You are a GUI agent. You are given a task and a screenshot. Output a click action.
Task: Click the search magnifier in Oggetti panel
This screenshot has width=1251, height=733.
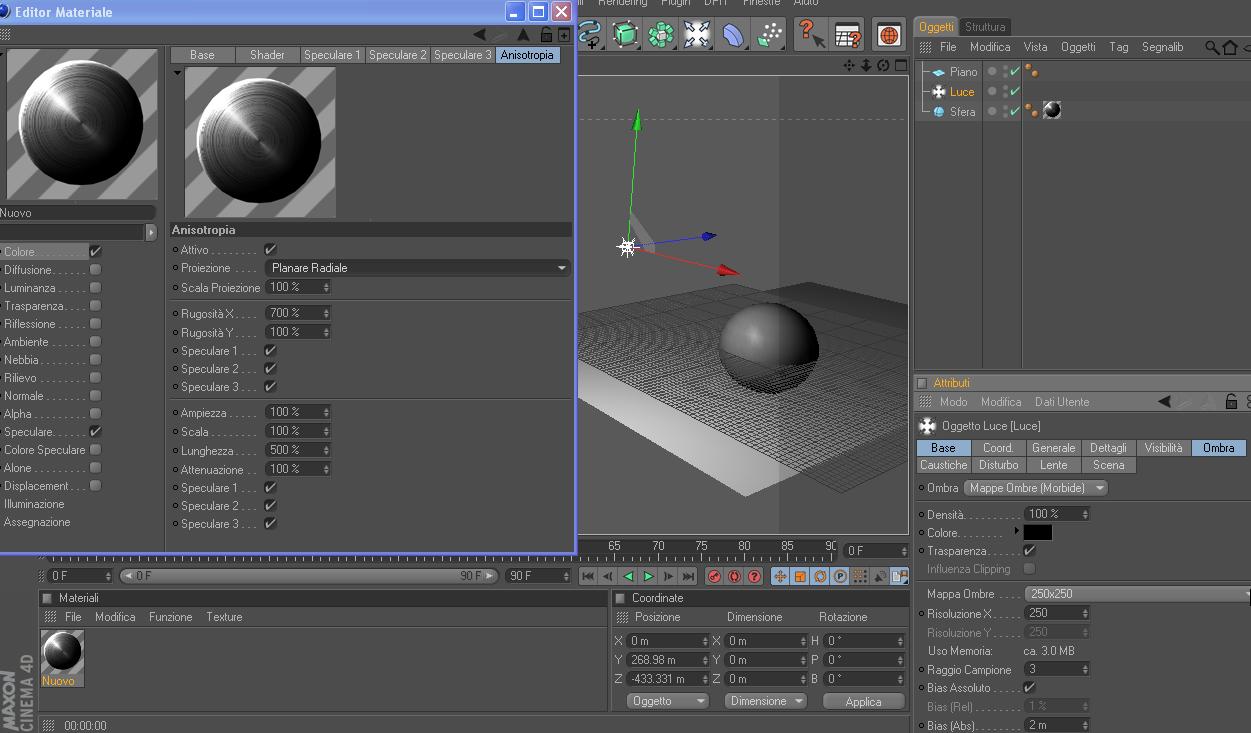[1212, 47]
